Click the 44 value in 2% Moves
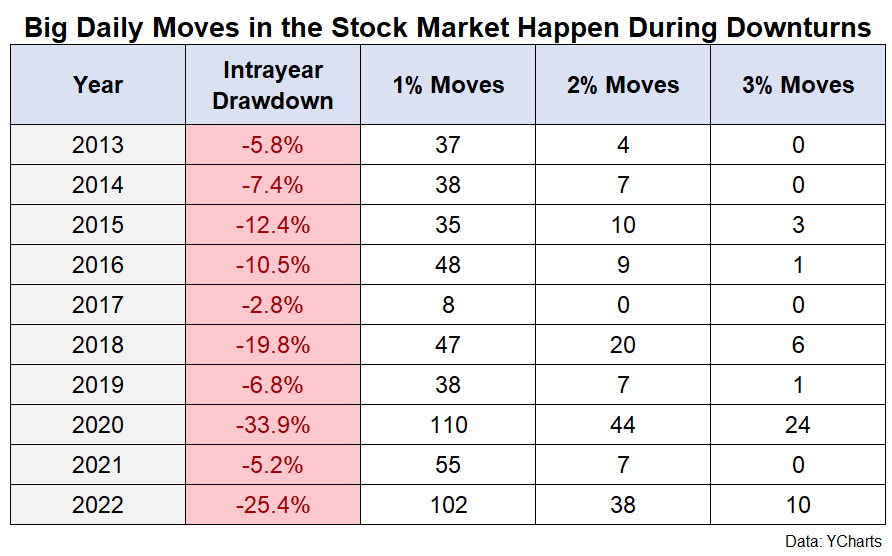 [x=623, y=425]
